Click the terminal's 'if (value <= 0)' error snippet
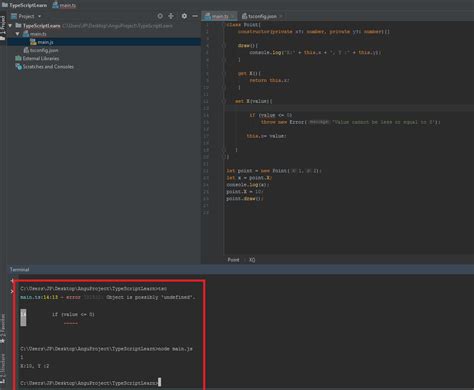The width and height of the screenshot is (474, 390). click(73, 314)
